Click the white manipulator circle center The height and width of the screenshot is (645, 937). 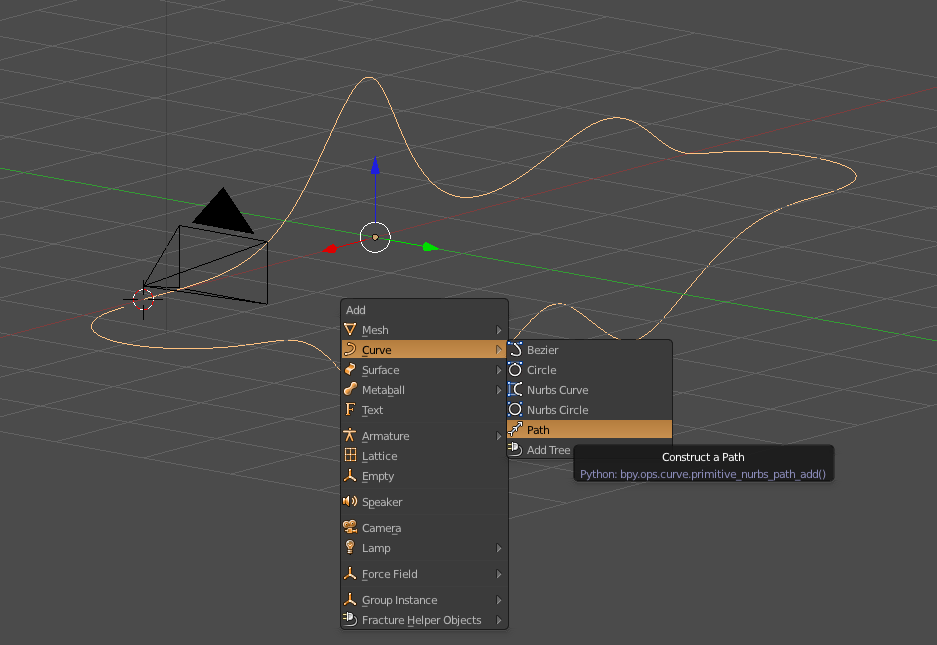pos(375,237)
